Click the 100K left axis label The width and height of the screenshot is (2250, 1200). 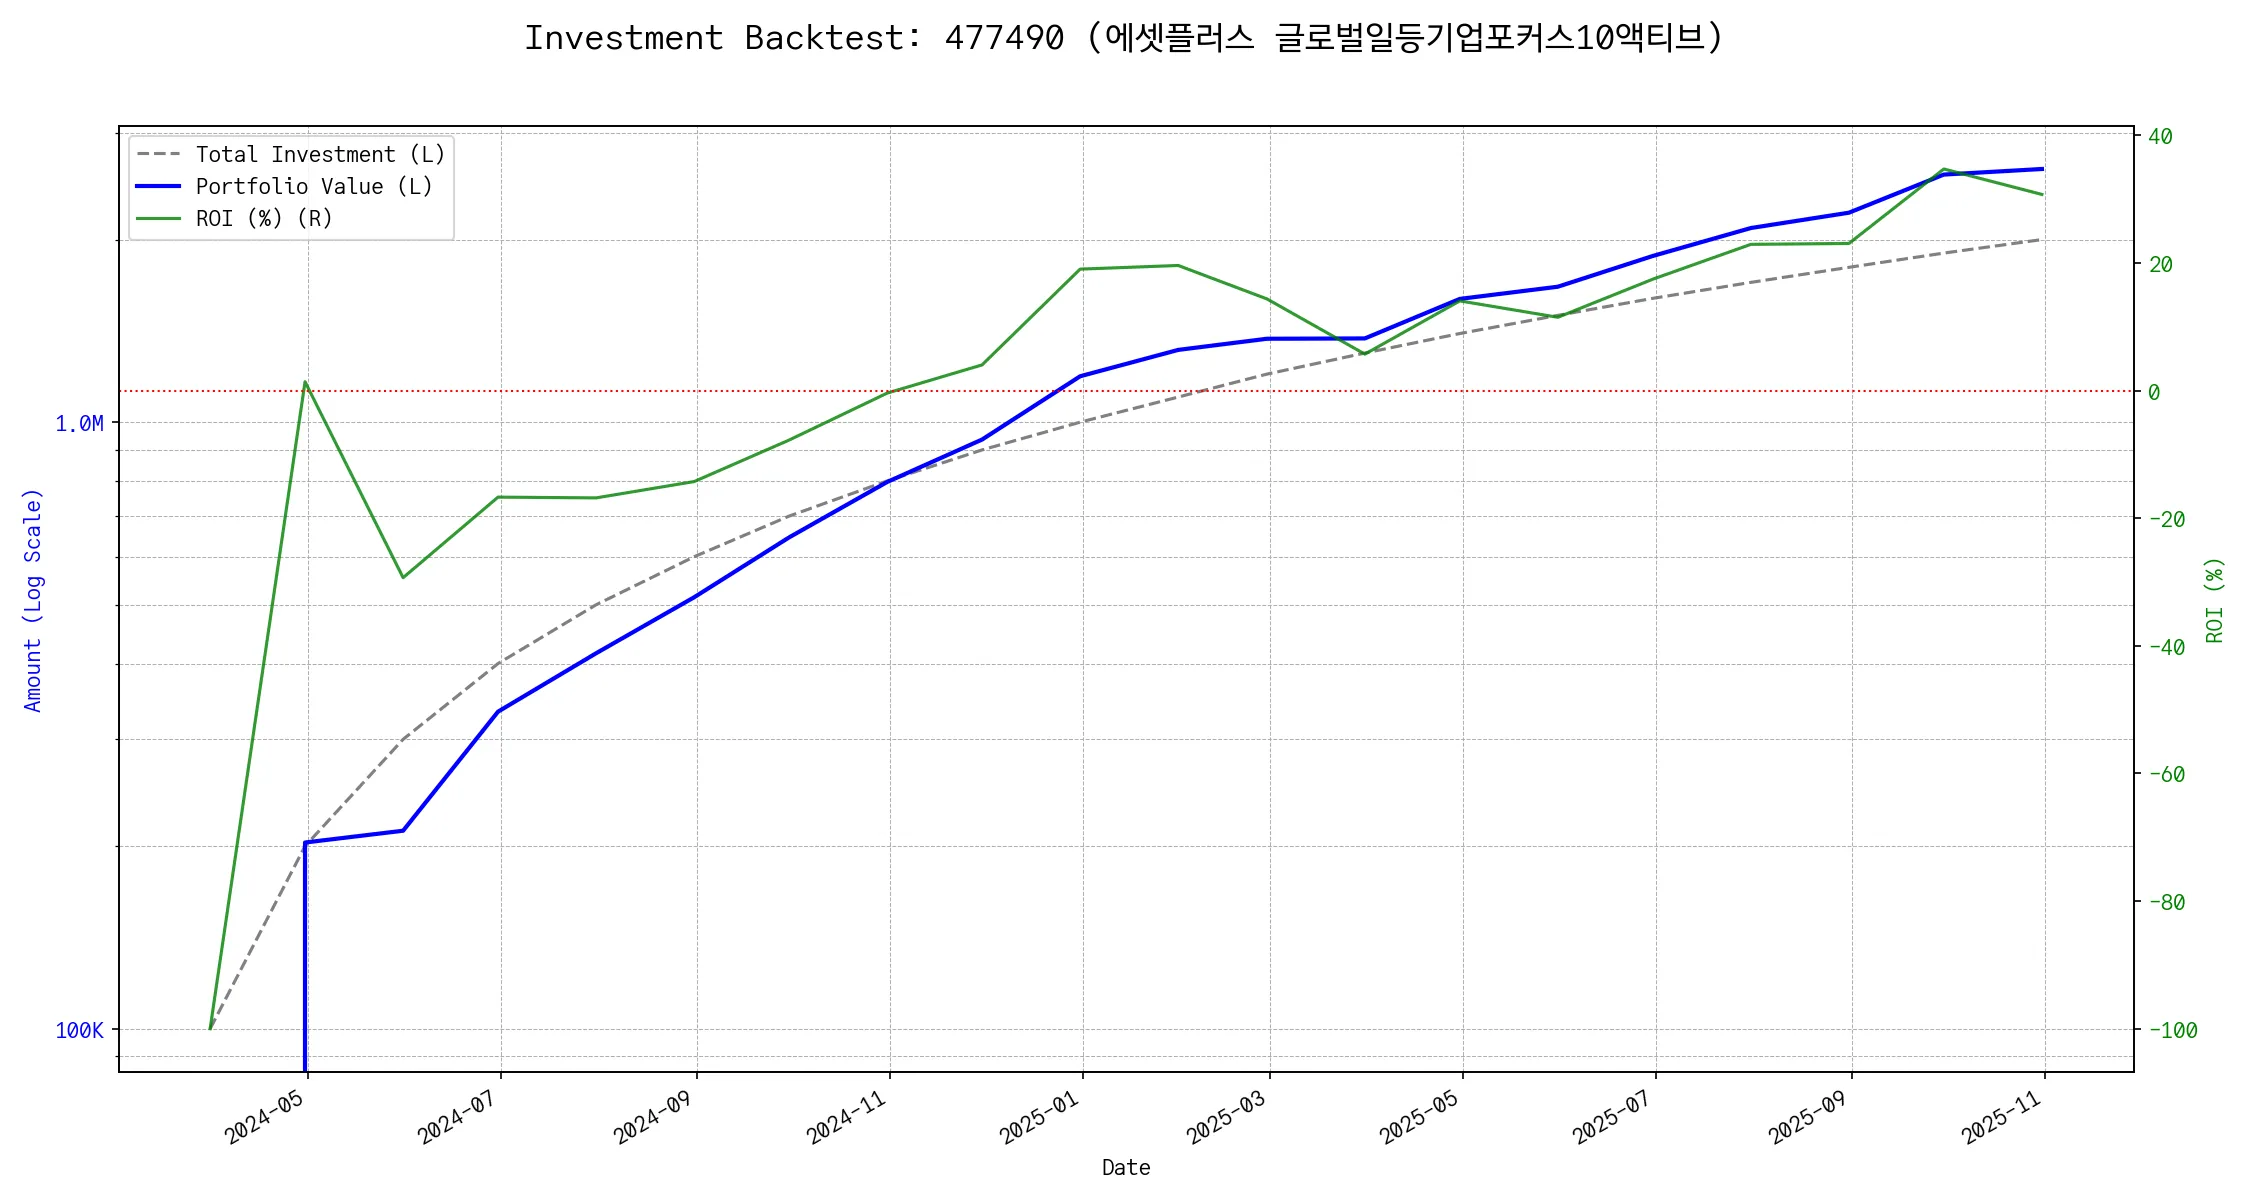79,1031
